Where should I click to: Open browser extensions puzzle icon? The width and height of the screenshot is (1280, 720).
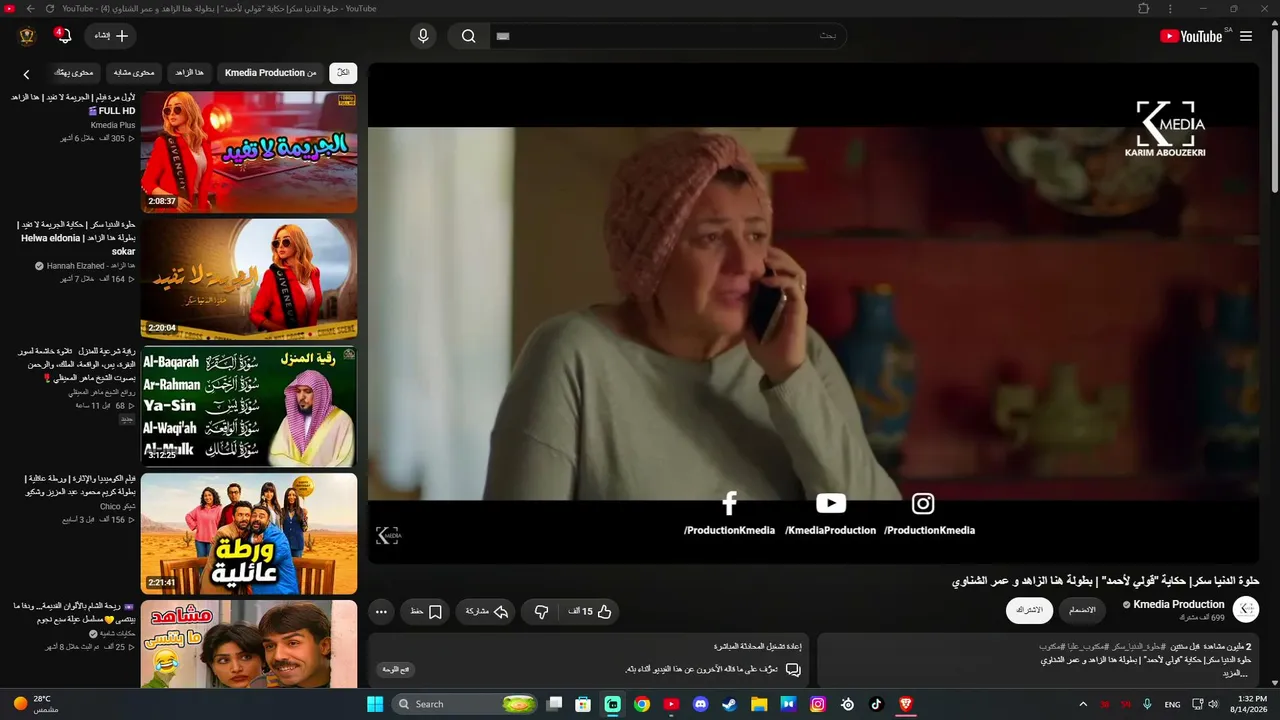point(1144,8)
